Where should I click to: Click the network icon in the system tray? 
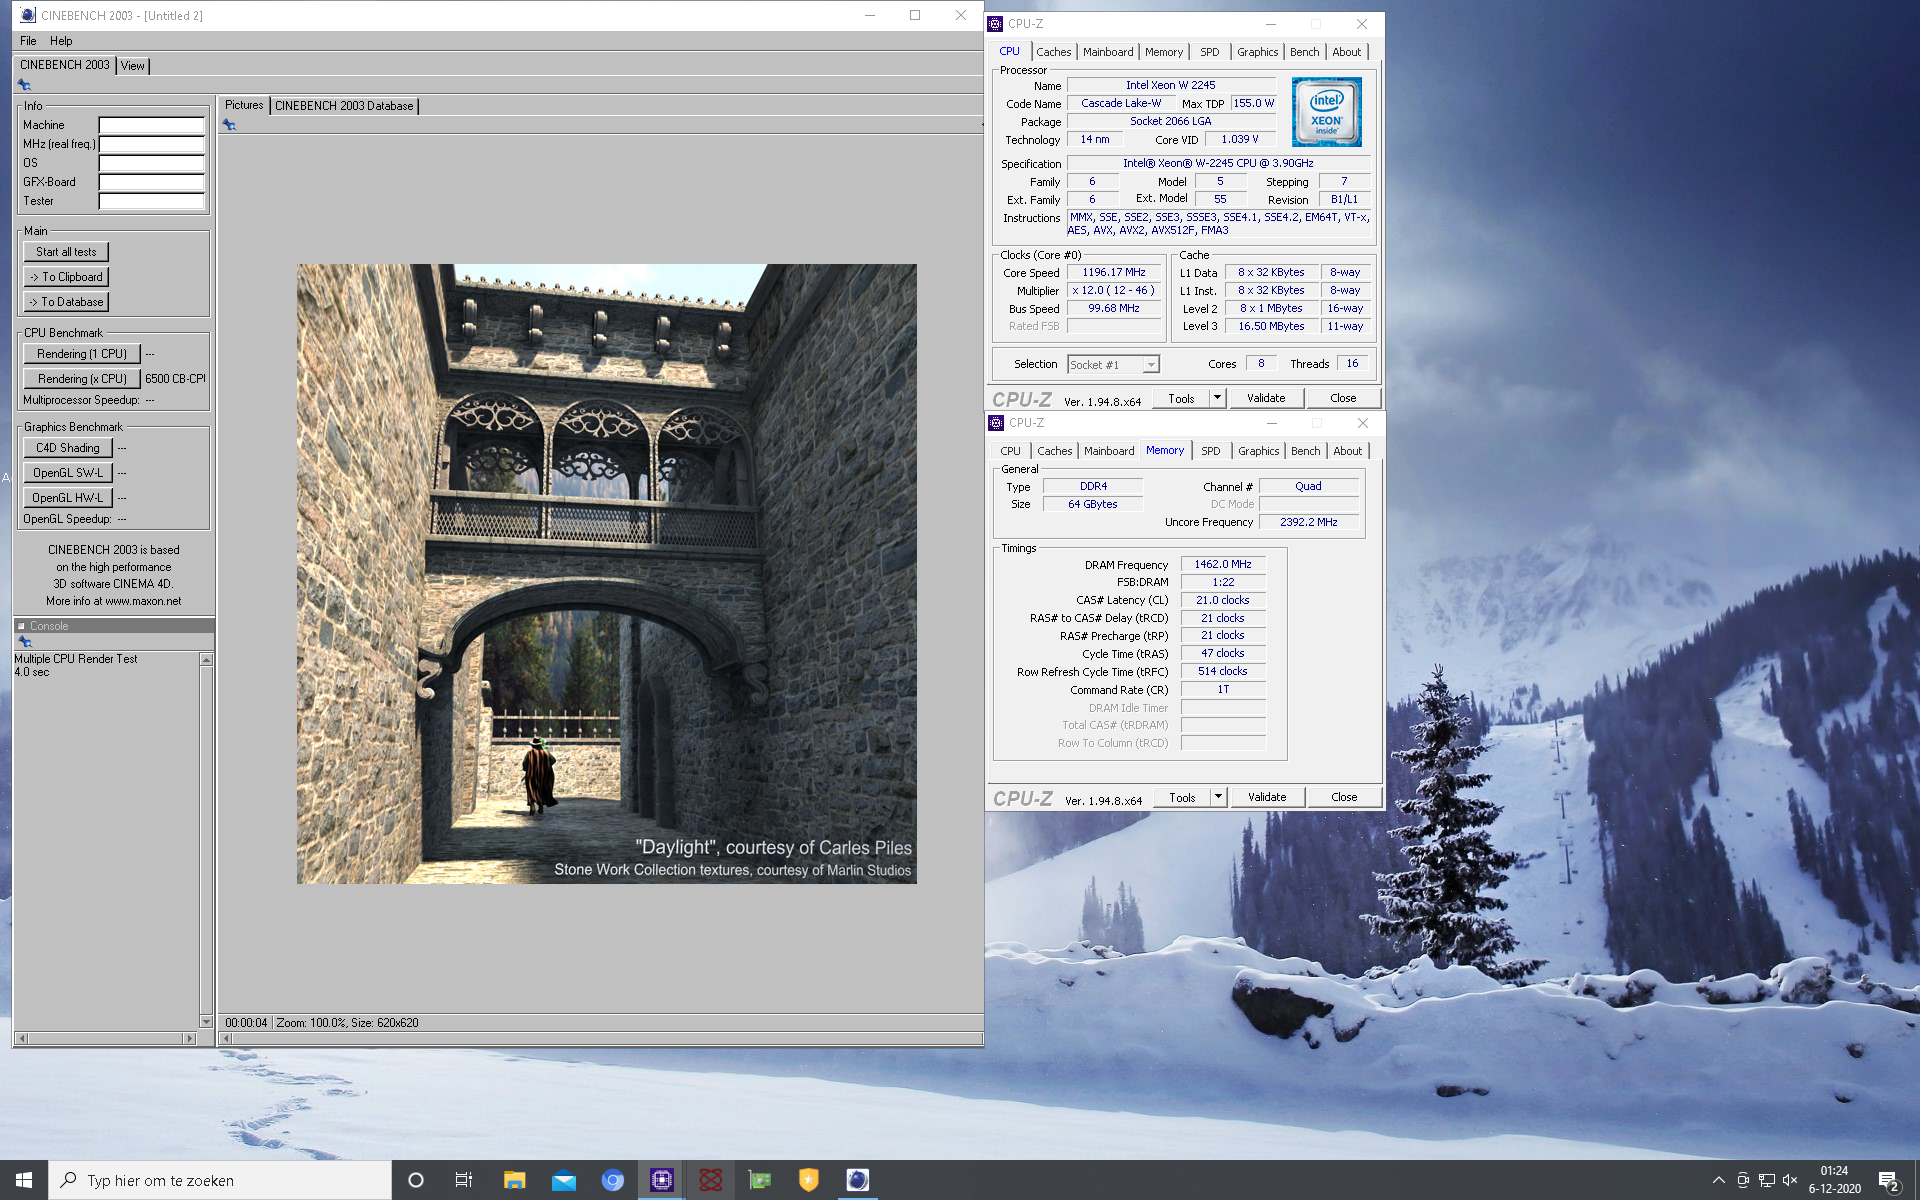coord(1766,1180)
